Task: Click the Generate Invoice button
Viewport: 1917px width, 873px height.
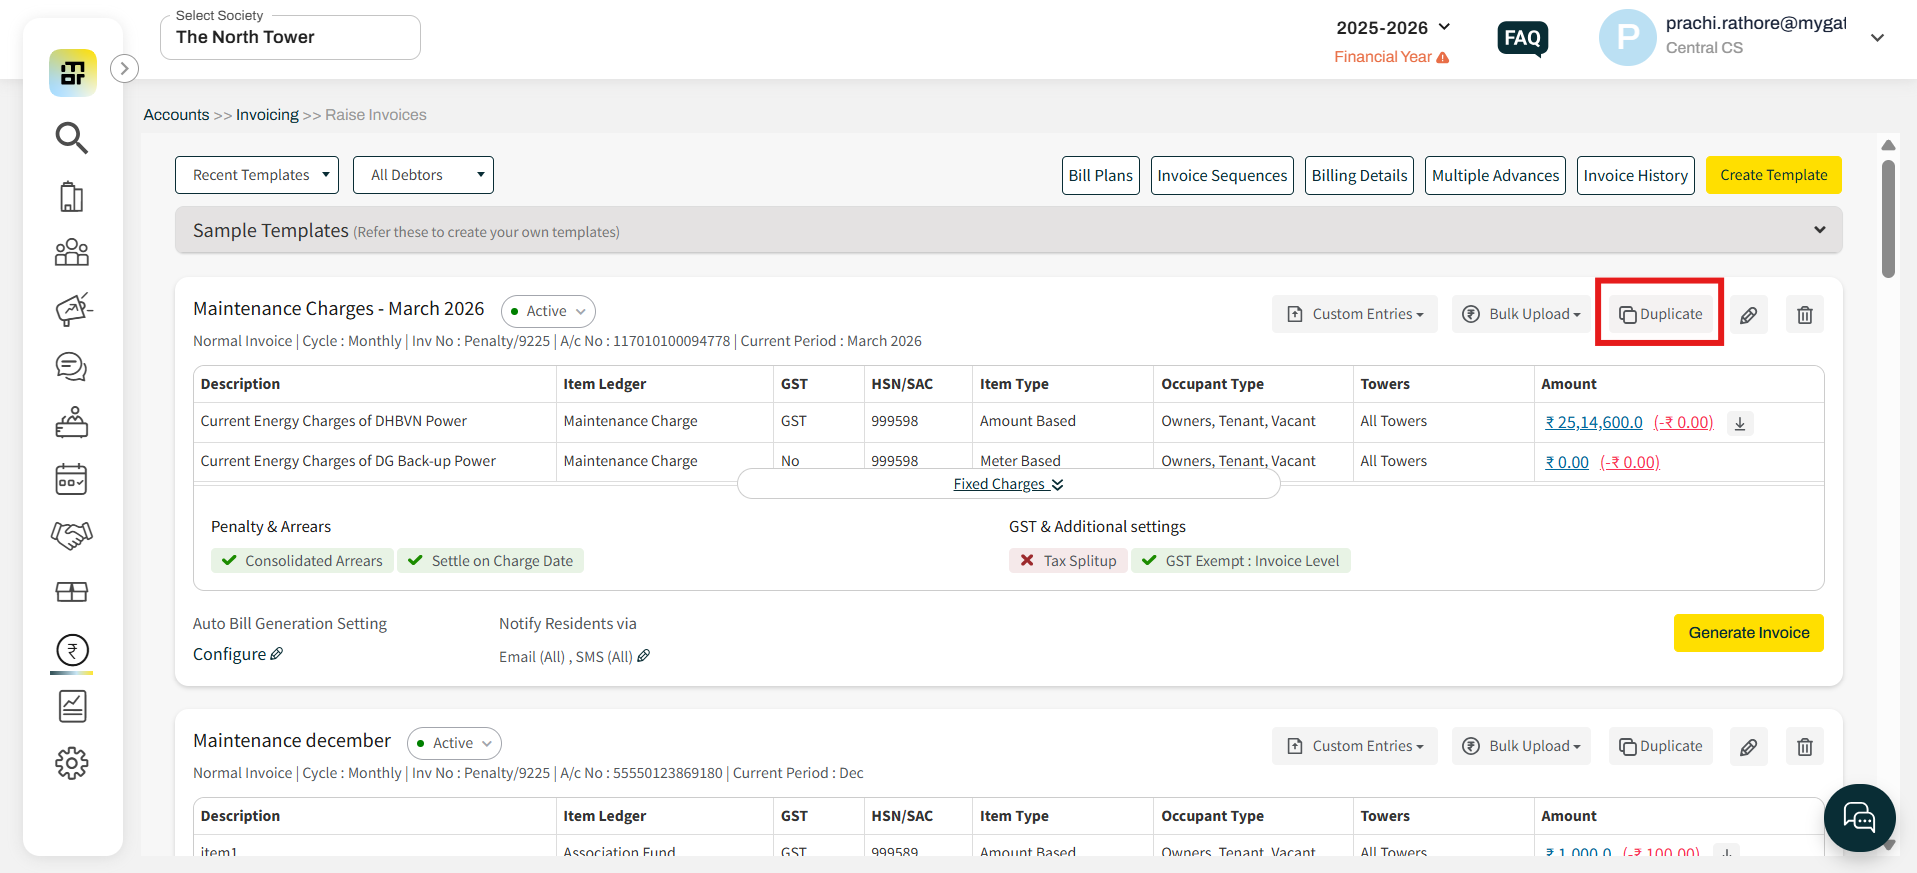Action: pyautogui.click(x=1749, y=633)
